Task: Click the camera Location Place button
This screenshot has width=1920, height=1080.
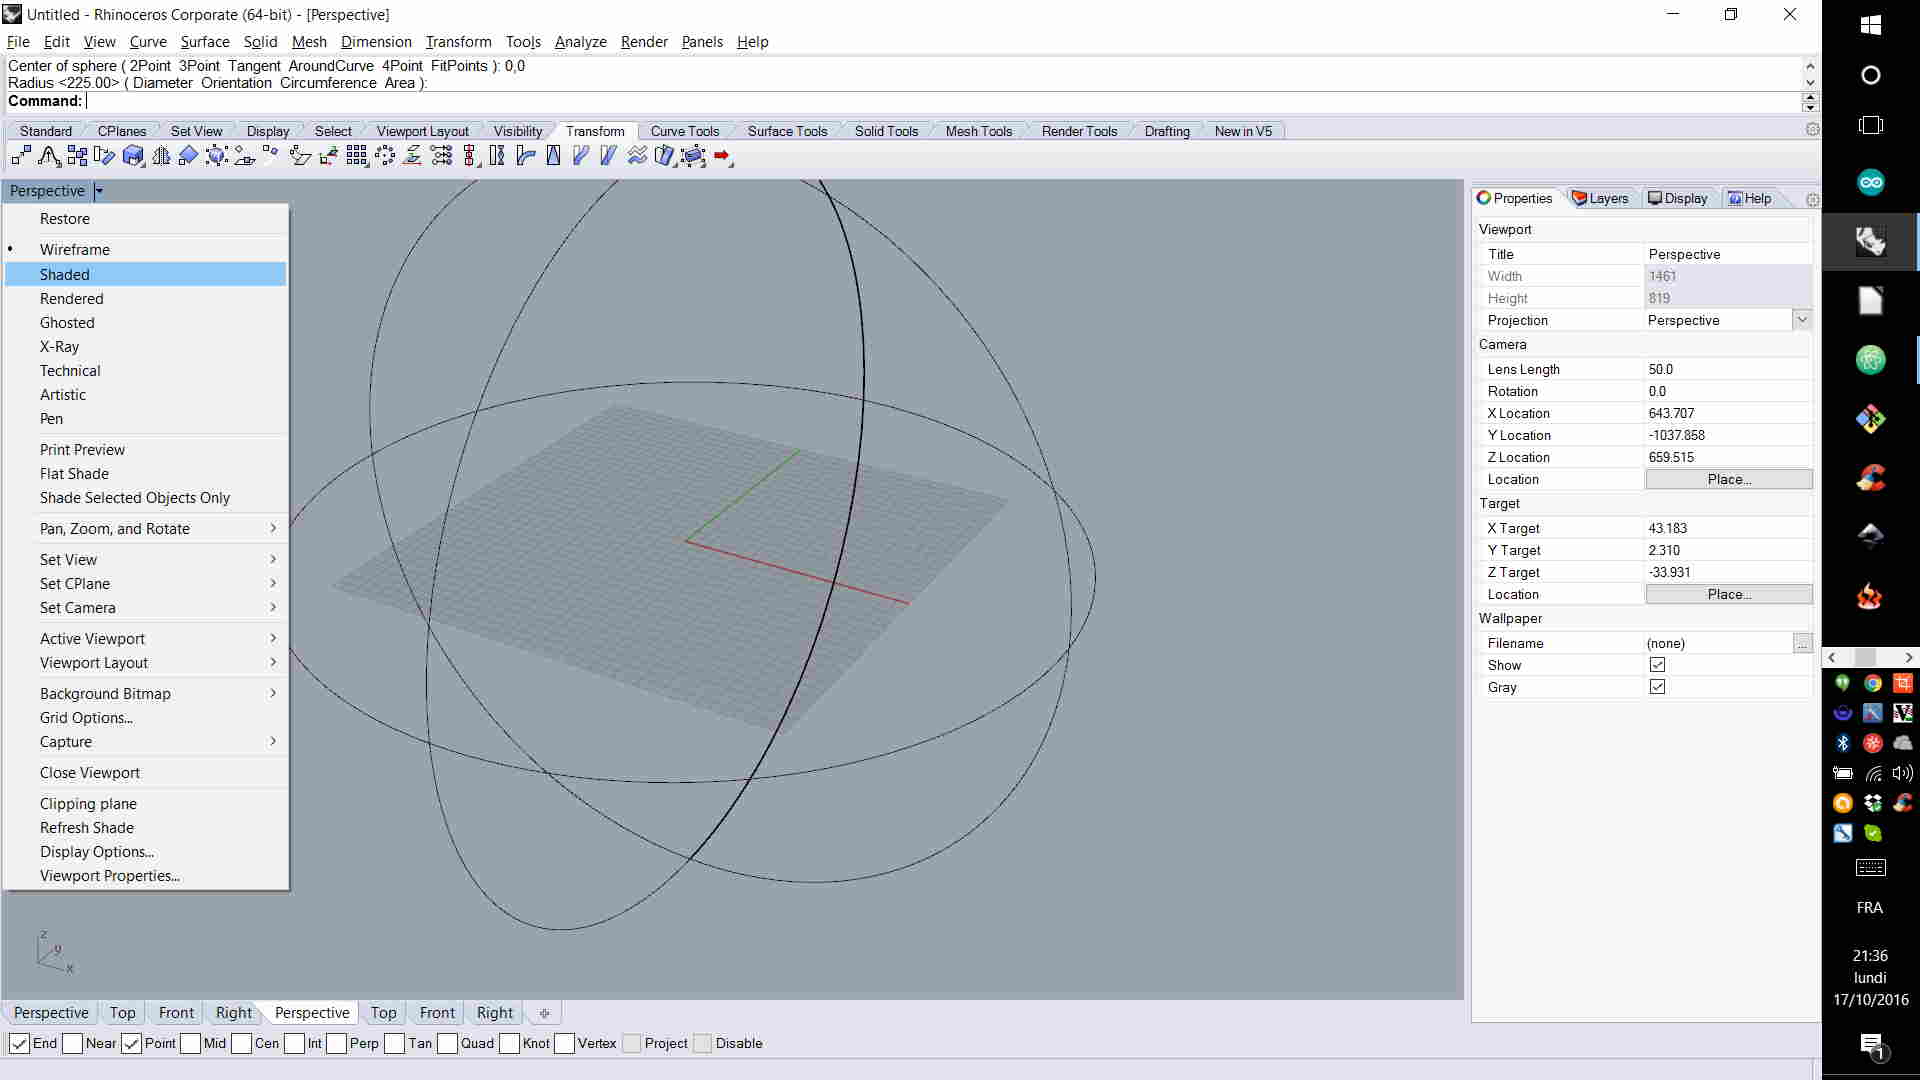Action: (1728, 479)
